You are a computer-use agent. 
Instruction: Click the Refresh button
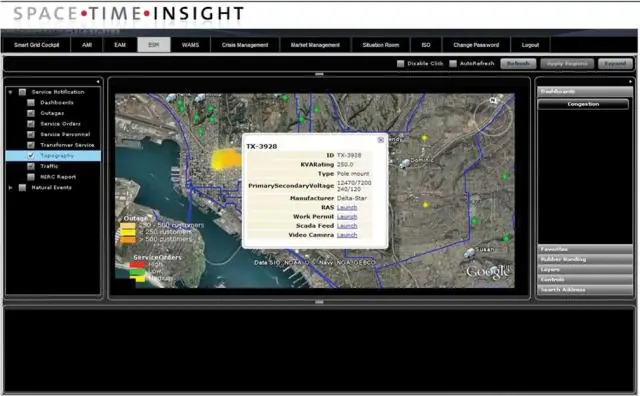coord(518,64)
